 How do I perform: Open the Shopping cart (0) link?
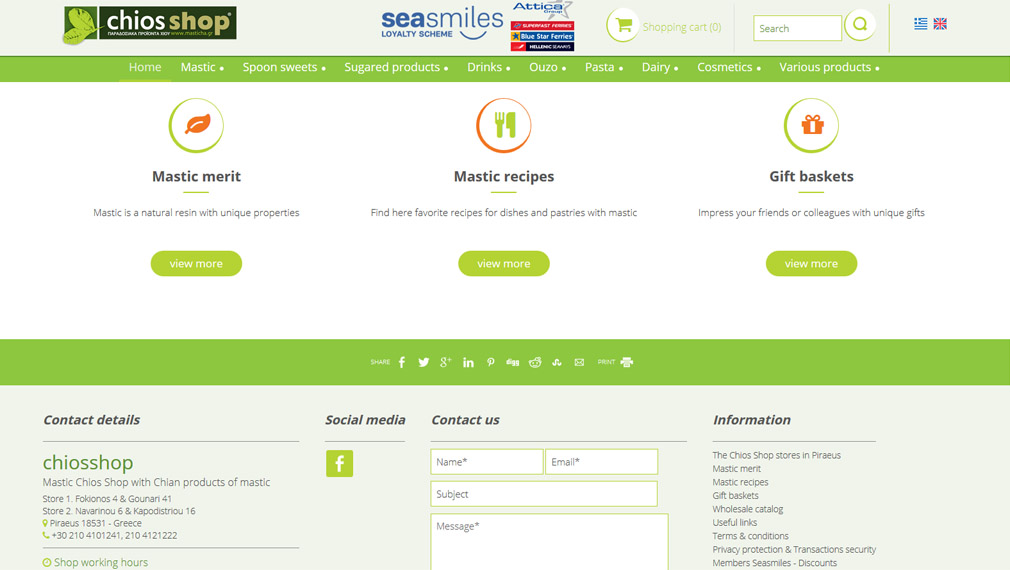[681, 27]
